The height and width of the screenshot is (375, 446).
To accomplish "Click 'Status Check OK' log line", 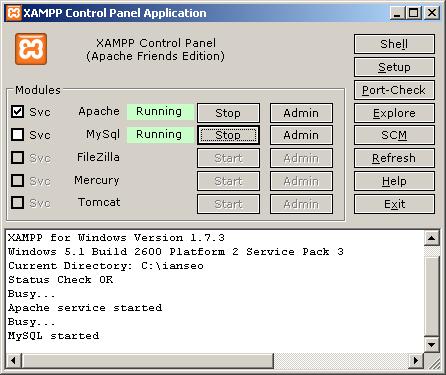I will pos(60,280).
